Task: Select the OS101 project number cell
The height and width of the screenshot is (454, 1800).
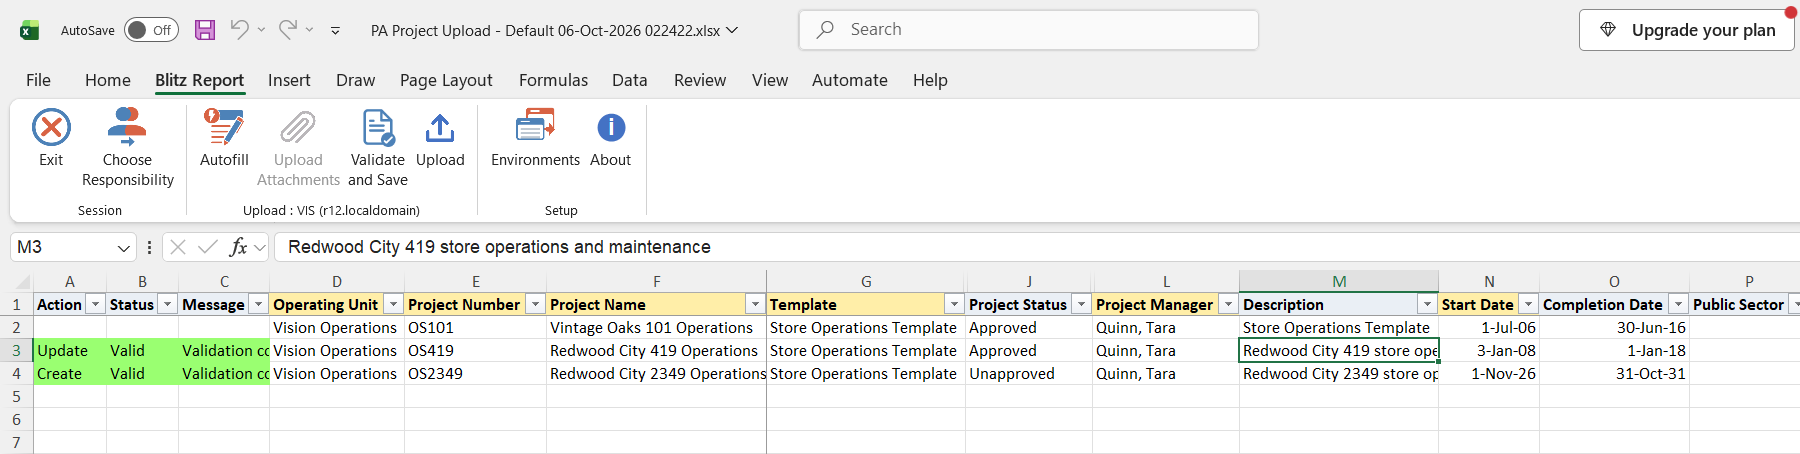Action: point(475,328)
